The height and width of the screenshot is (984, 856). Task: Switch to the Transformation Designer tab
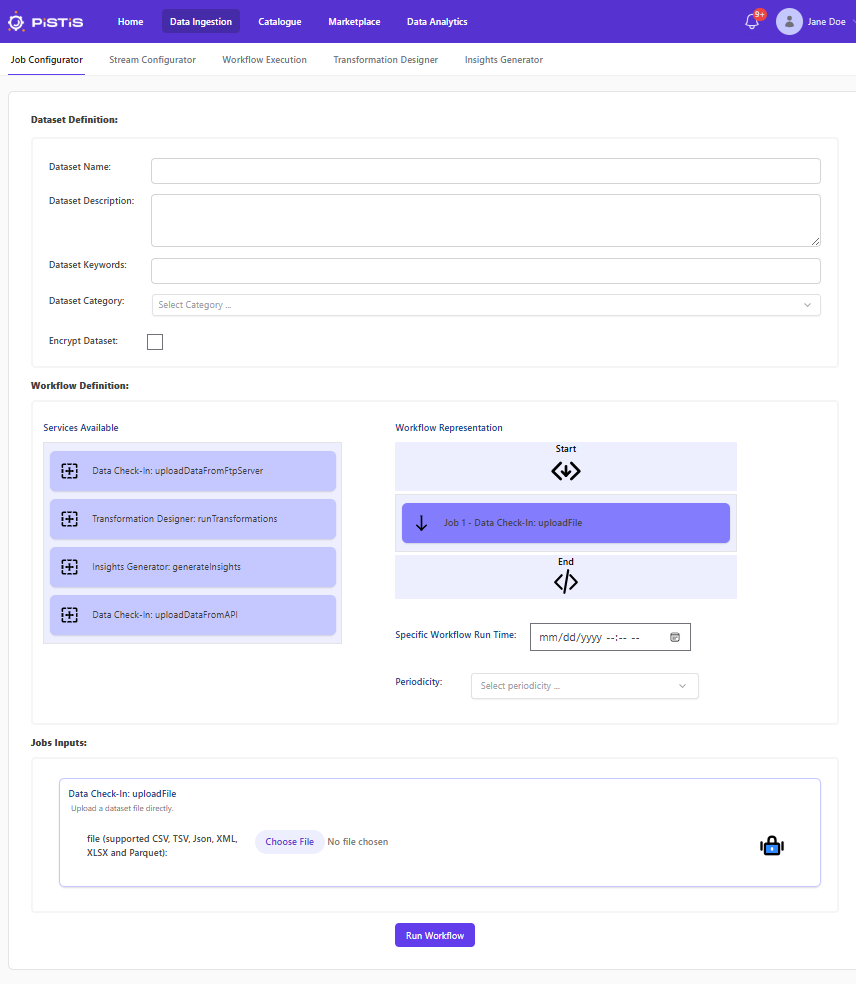point(385,60)
